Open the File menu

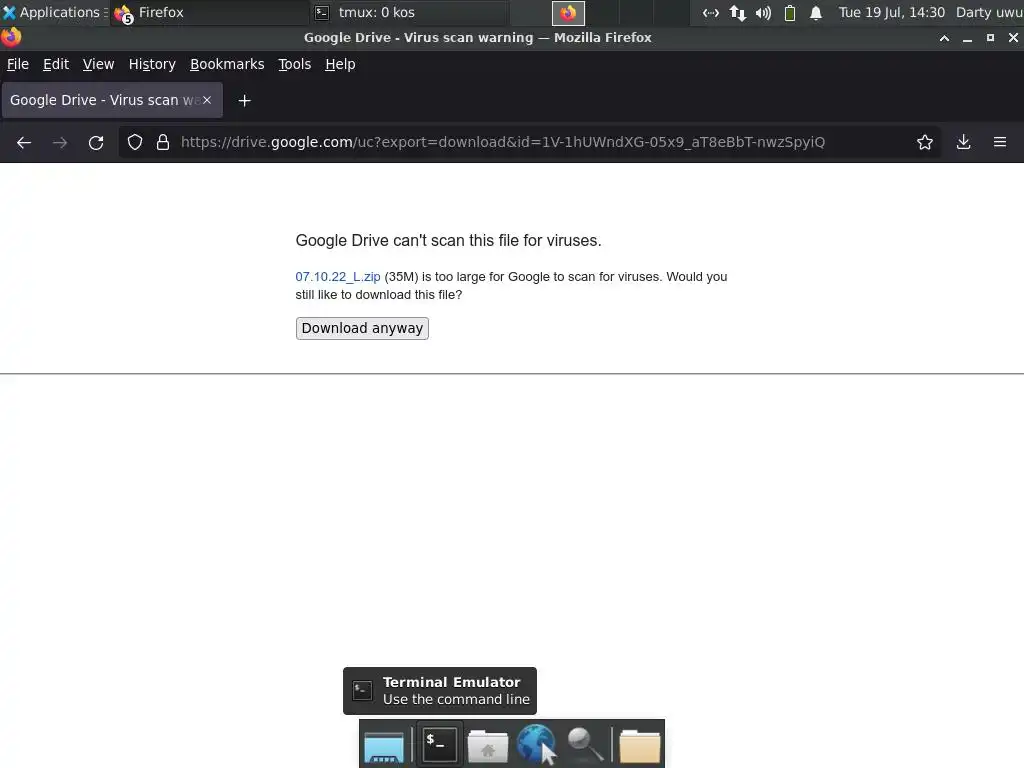click(18, 64)
